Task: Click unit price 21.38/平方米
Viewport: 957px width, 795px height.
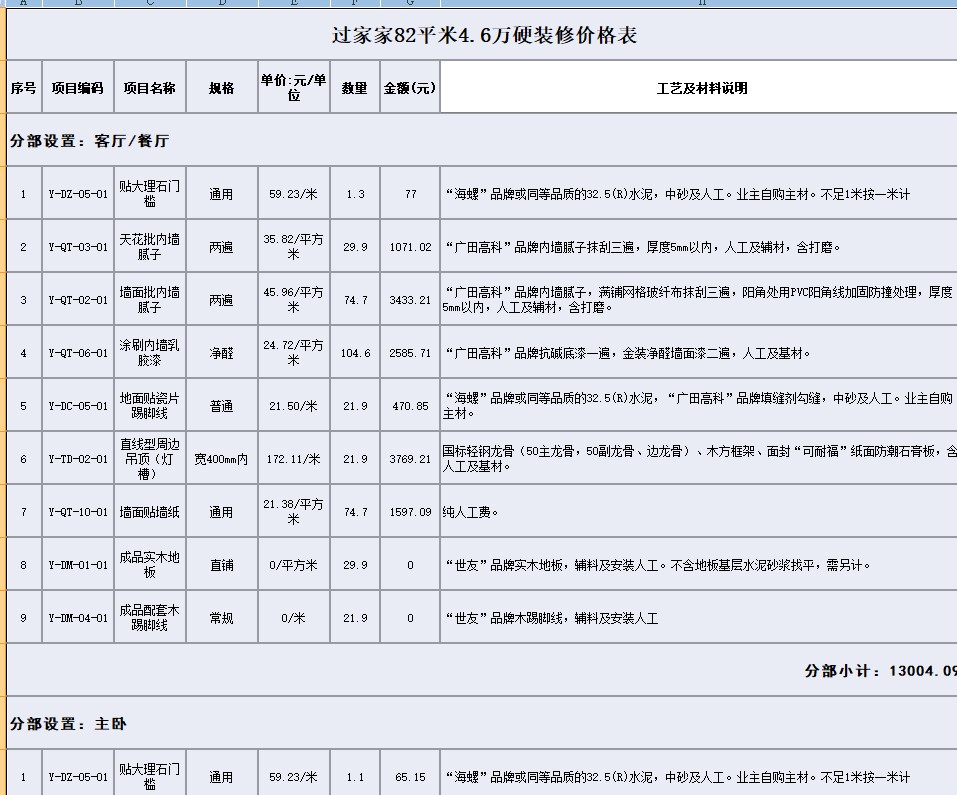Action: [x=294, y=512]
